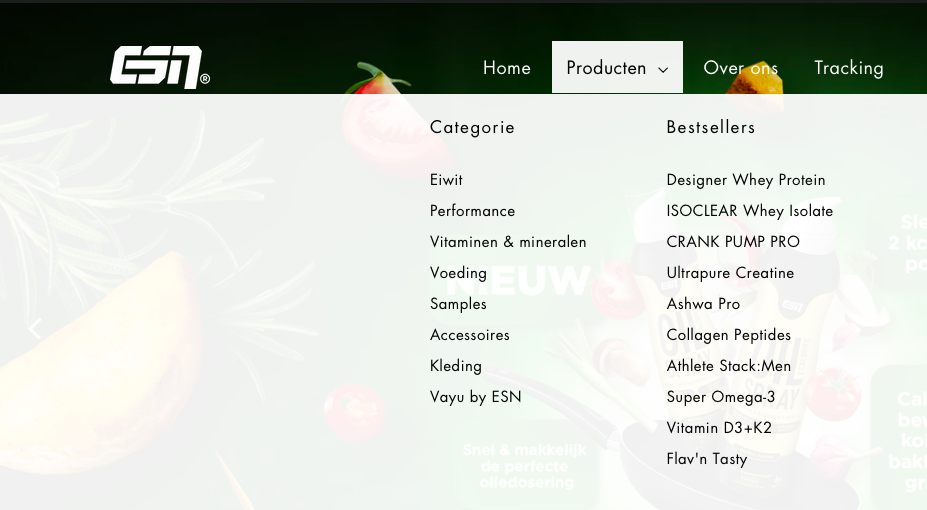Choose Super Omega-3 from bestsellers
The width and height of the screenshot is (927, 510).
click(x=720, y=397)
